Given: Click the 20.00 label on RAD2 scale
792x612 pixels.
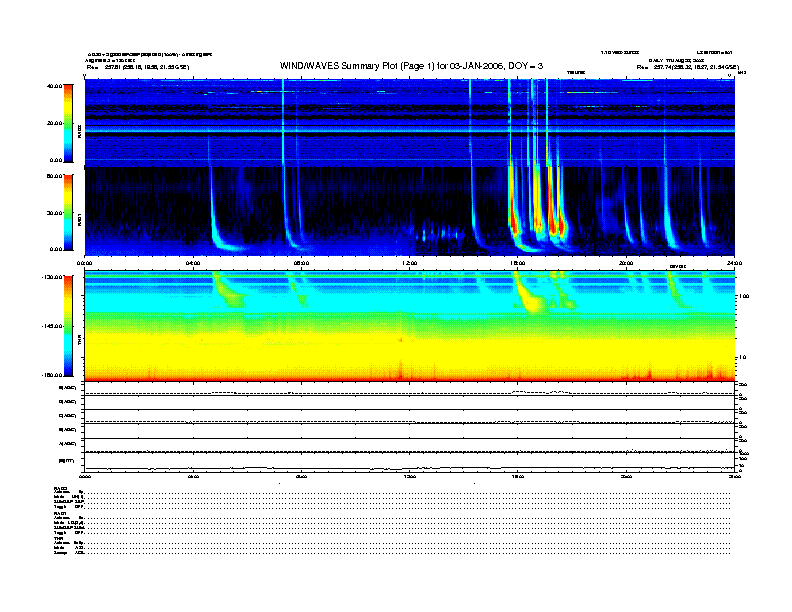Looking at the screenshot, I should (x=54, y=123).
